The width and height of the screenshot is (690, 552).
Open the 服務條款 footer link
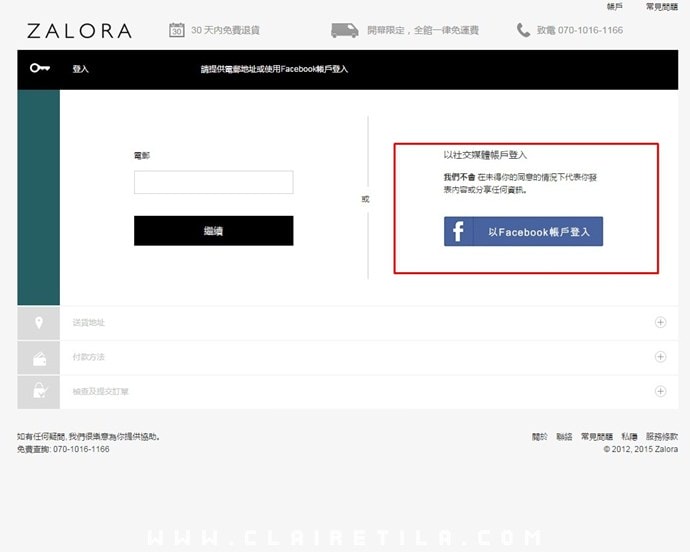661,437
